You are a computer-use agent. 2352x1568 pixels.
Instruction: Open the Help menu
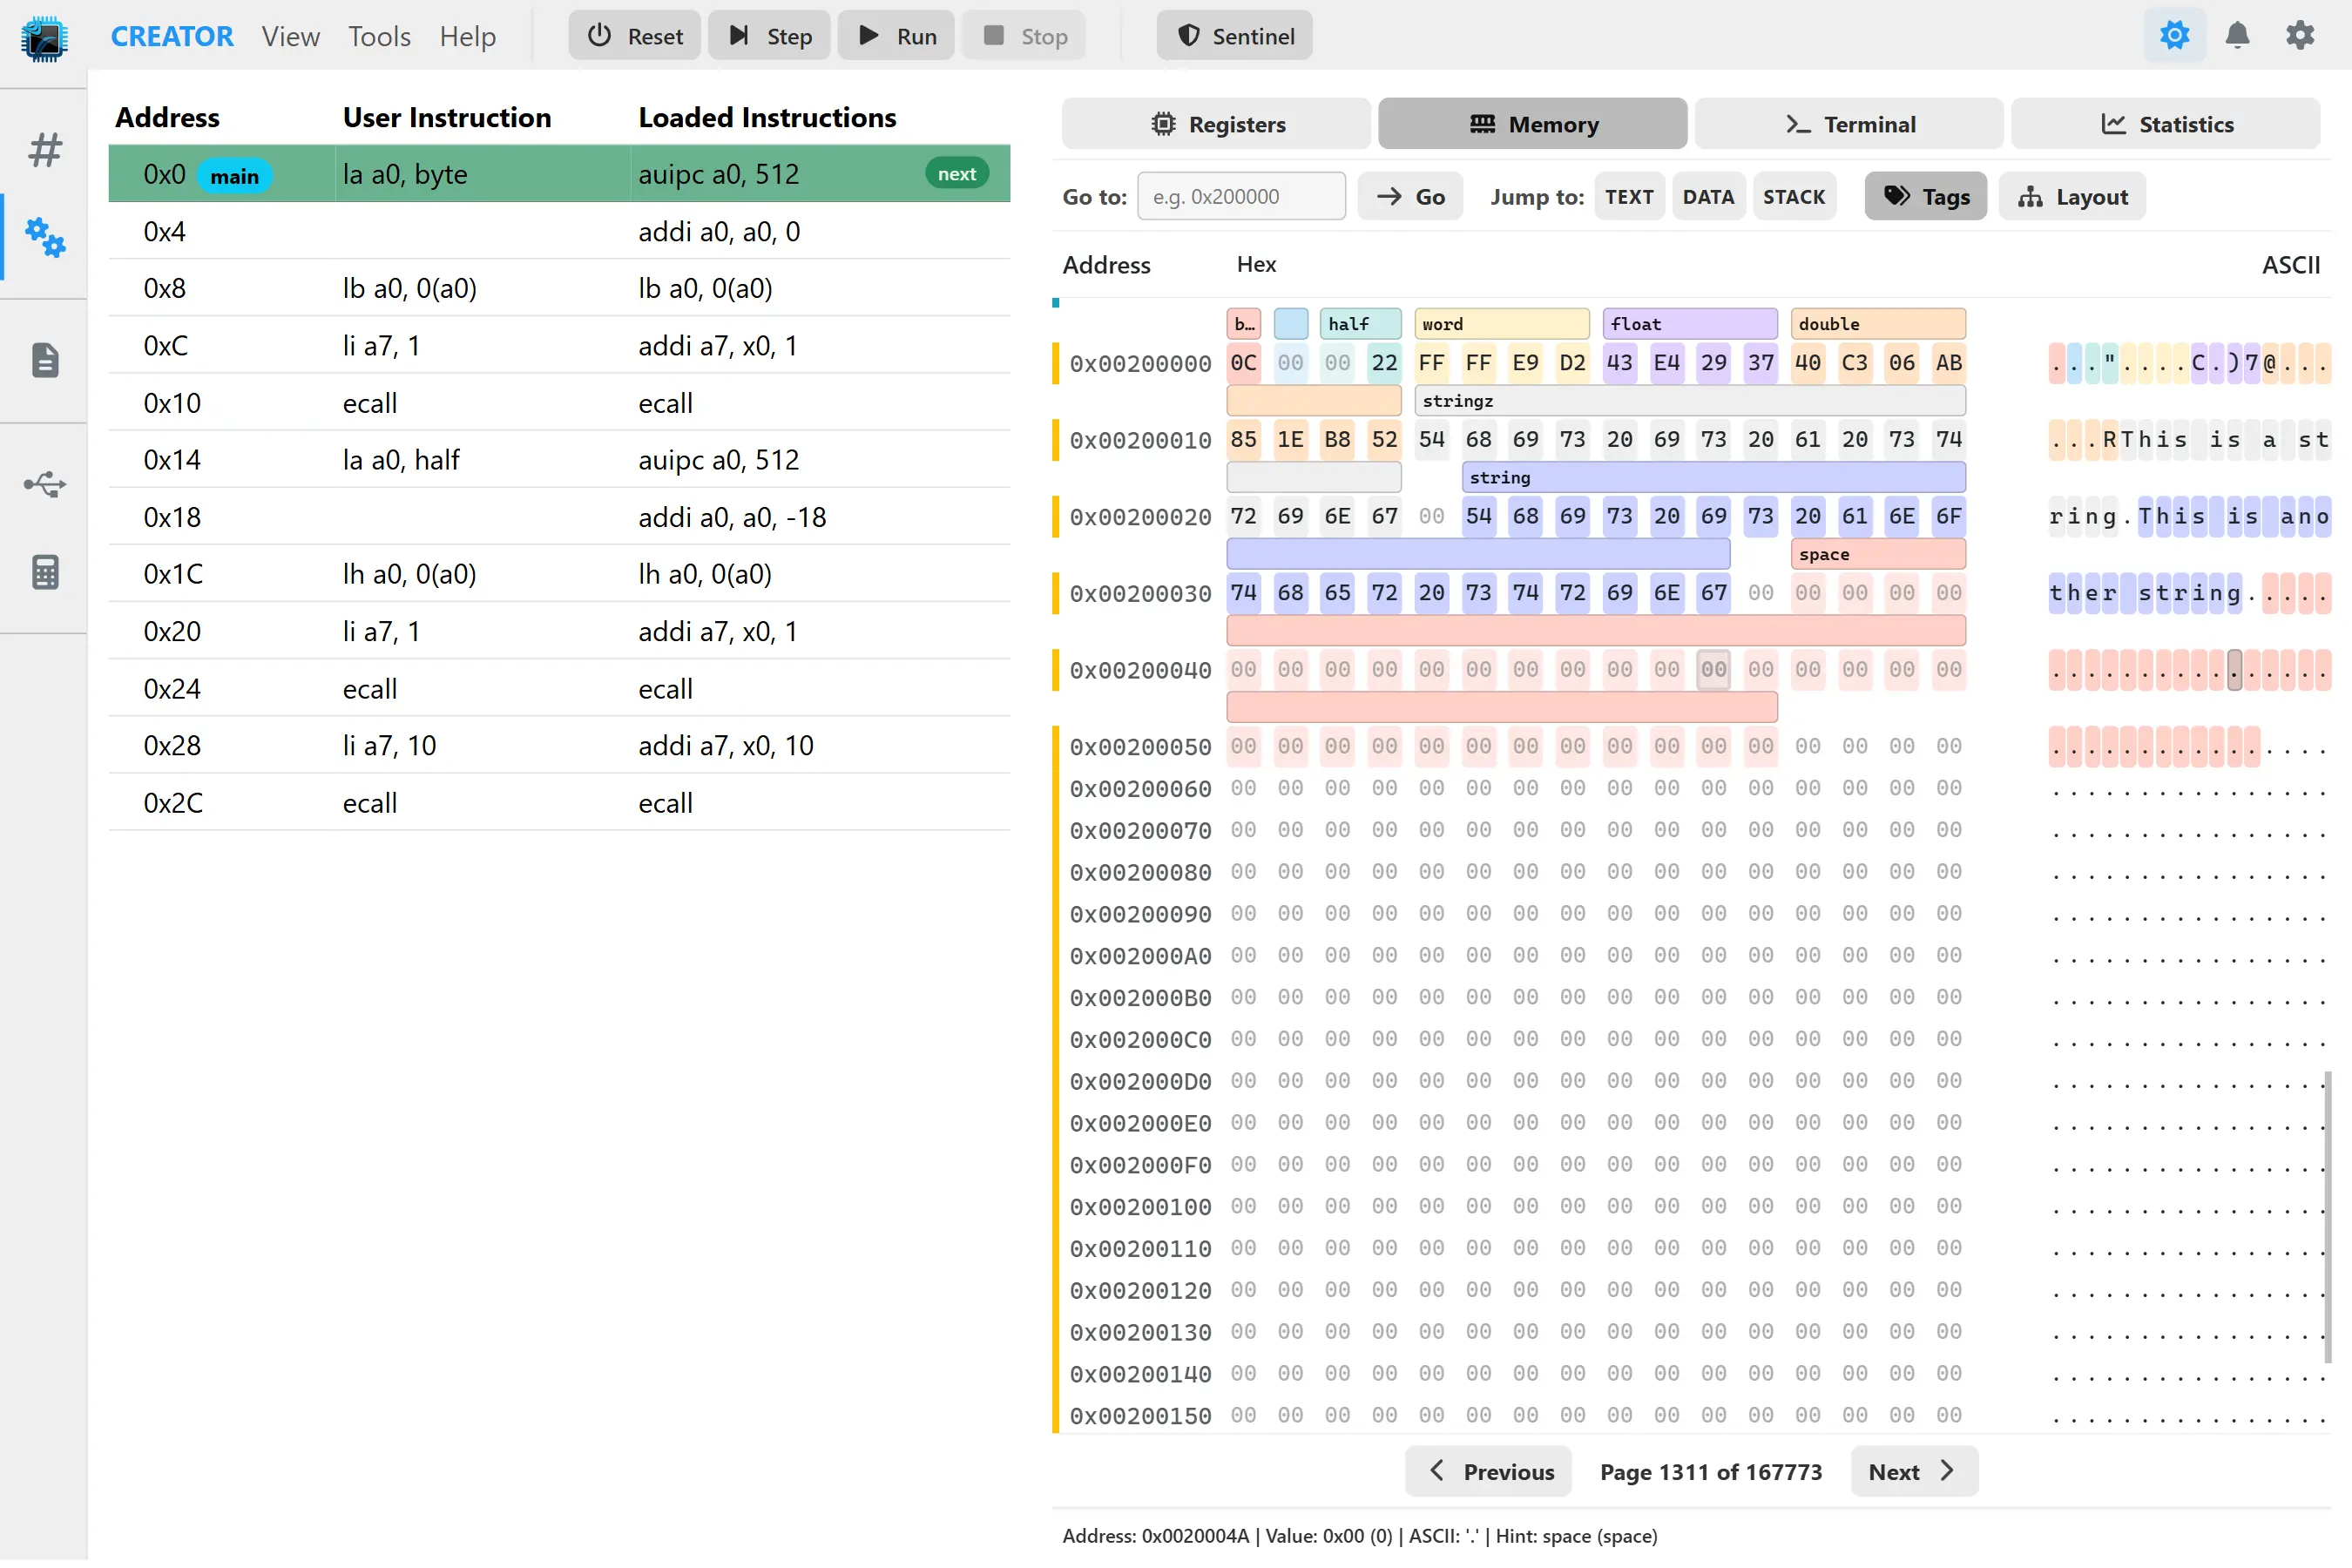tap(467, 36)
